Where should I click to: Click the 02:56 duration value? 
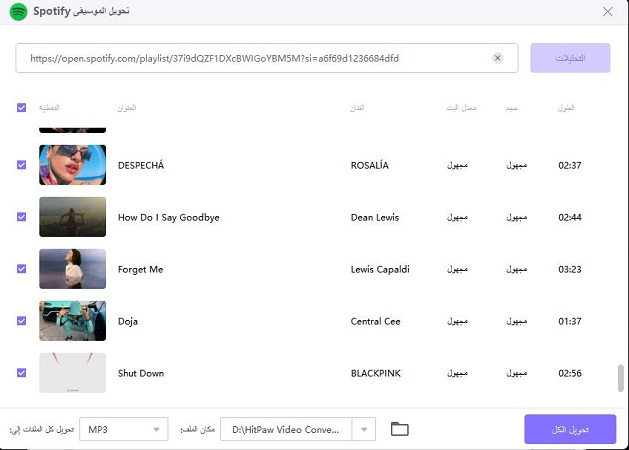(570, 373)
